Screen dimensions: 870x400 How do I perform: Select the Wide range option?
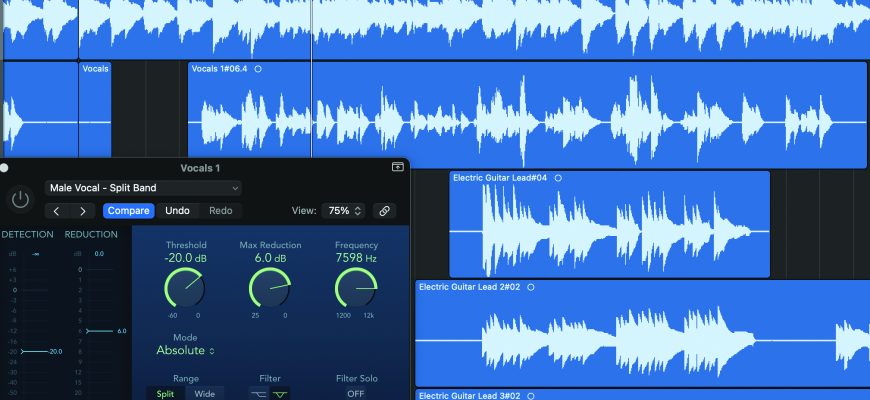[x=204, y=394]
